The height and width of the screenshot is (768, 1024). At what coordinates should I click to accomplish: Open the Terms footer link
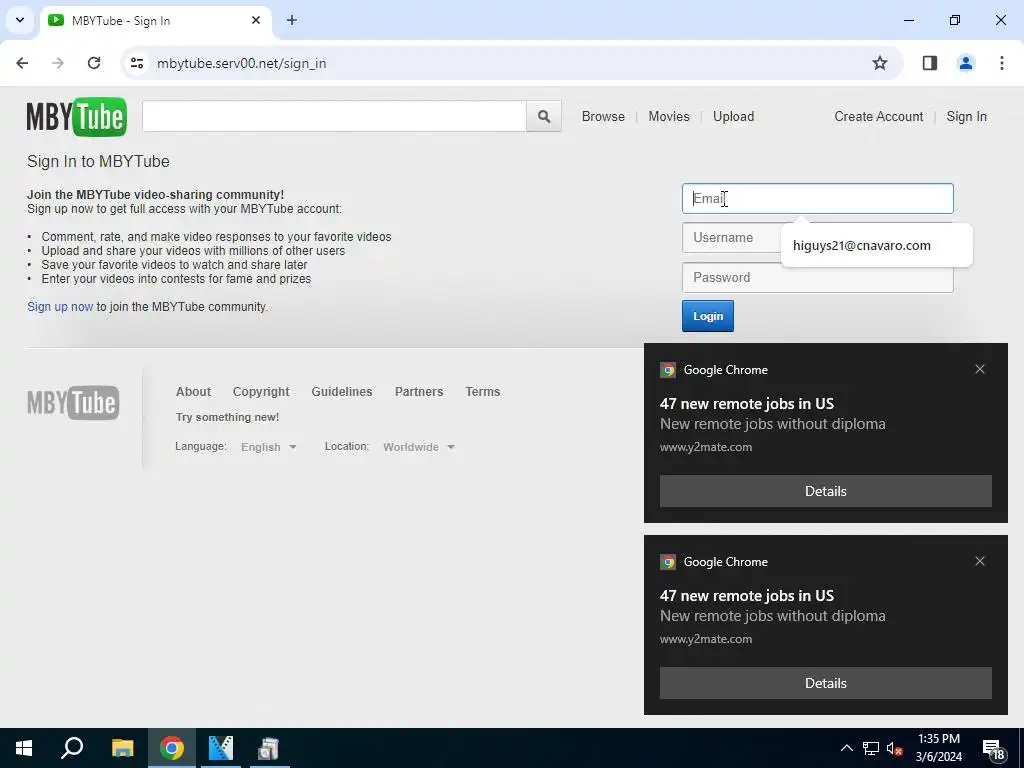click(483, 391)
